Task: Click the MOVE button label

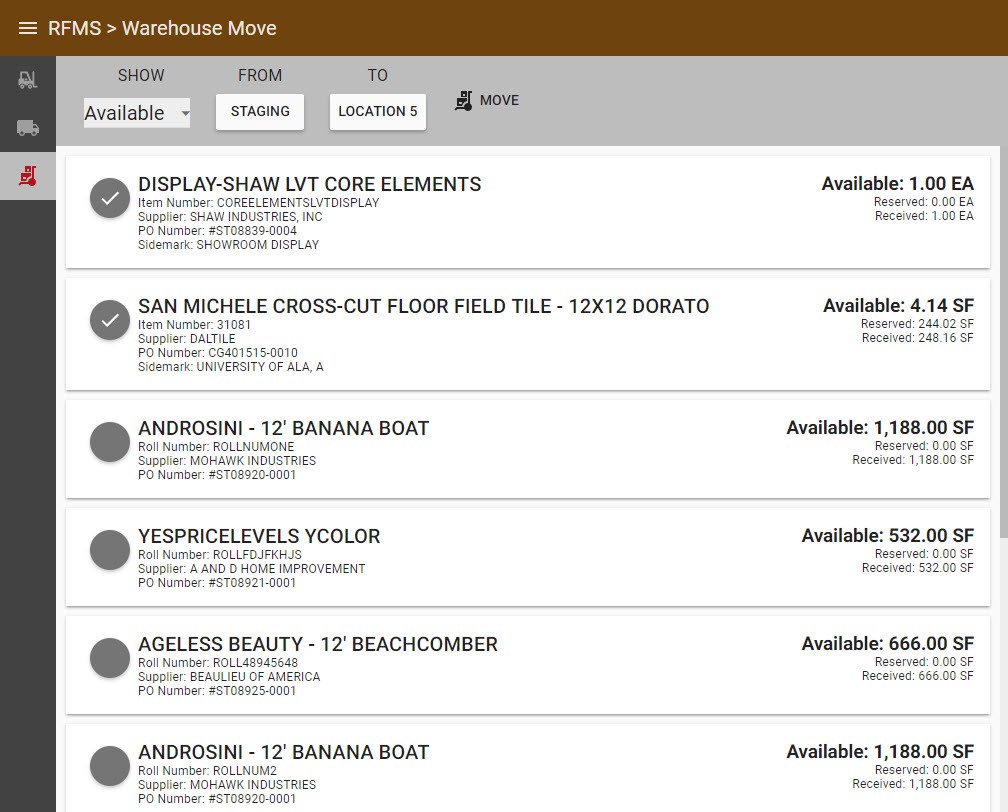Action: (x=500, y=100)
